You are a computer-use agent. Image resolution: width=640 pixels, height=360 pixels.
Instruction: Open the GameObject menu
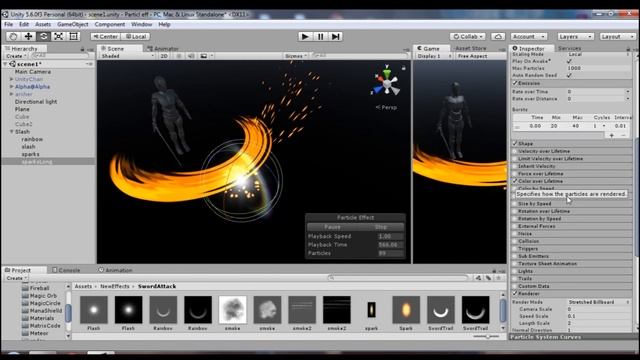pos(73,24)
